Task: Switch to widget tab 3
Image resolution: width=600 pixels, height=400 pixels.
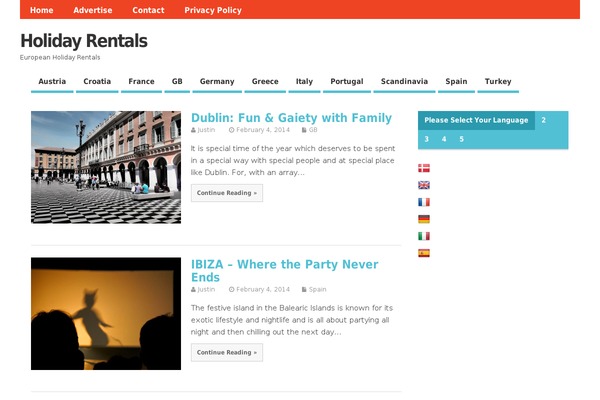Action: (426, 139)
